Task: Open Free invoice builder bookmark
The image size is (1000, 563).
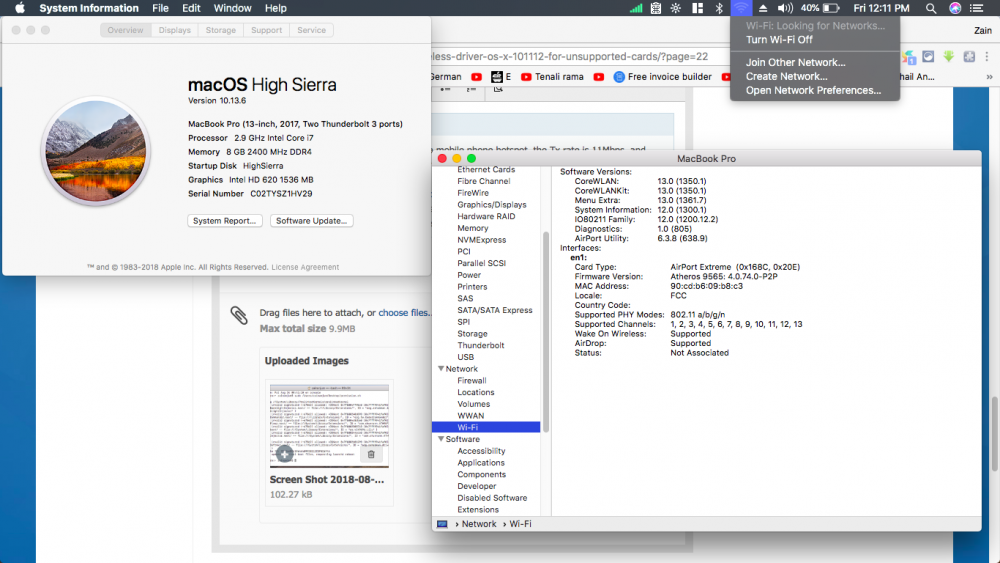Action: point(663,77)
